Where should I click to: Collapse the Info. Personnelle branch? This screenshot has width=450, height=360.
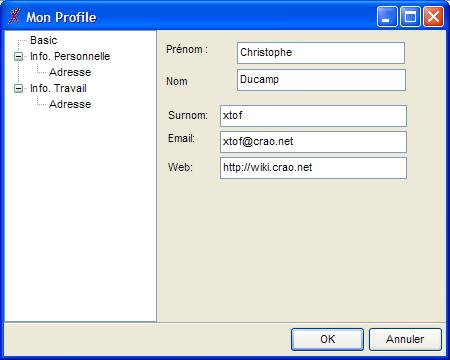tap(19, 57)
